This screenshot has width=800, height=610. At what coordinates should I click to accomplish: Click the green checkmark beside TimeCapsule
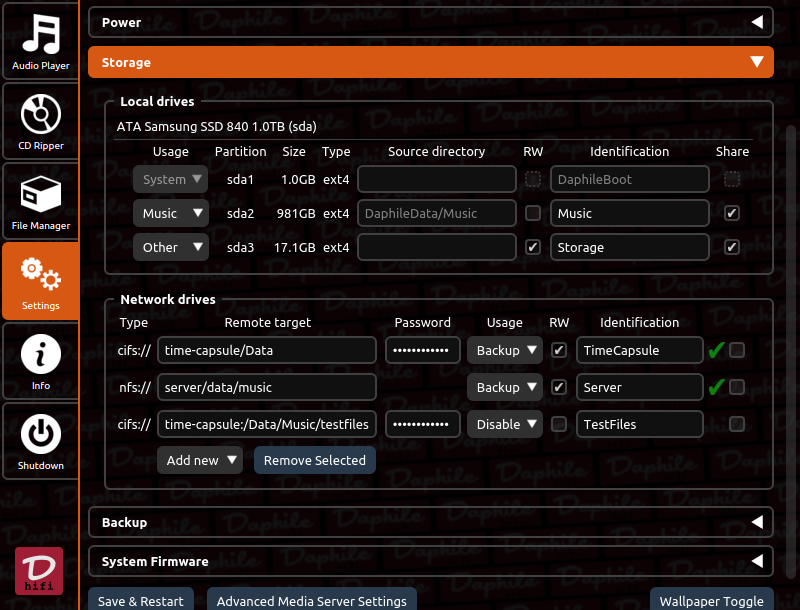tap(715, 351)
